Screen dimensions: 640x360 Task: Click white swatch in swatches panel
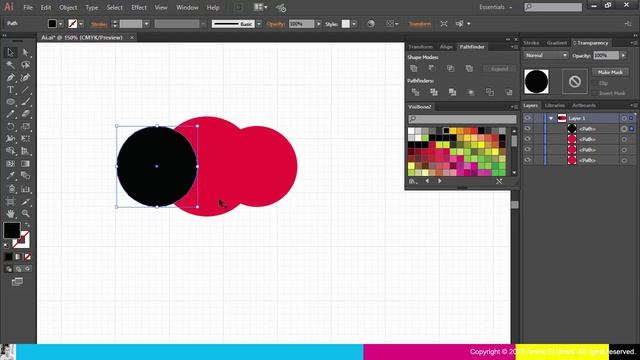click(411, 131)
